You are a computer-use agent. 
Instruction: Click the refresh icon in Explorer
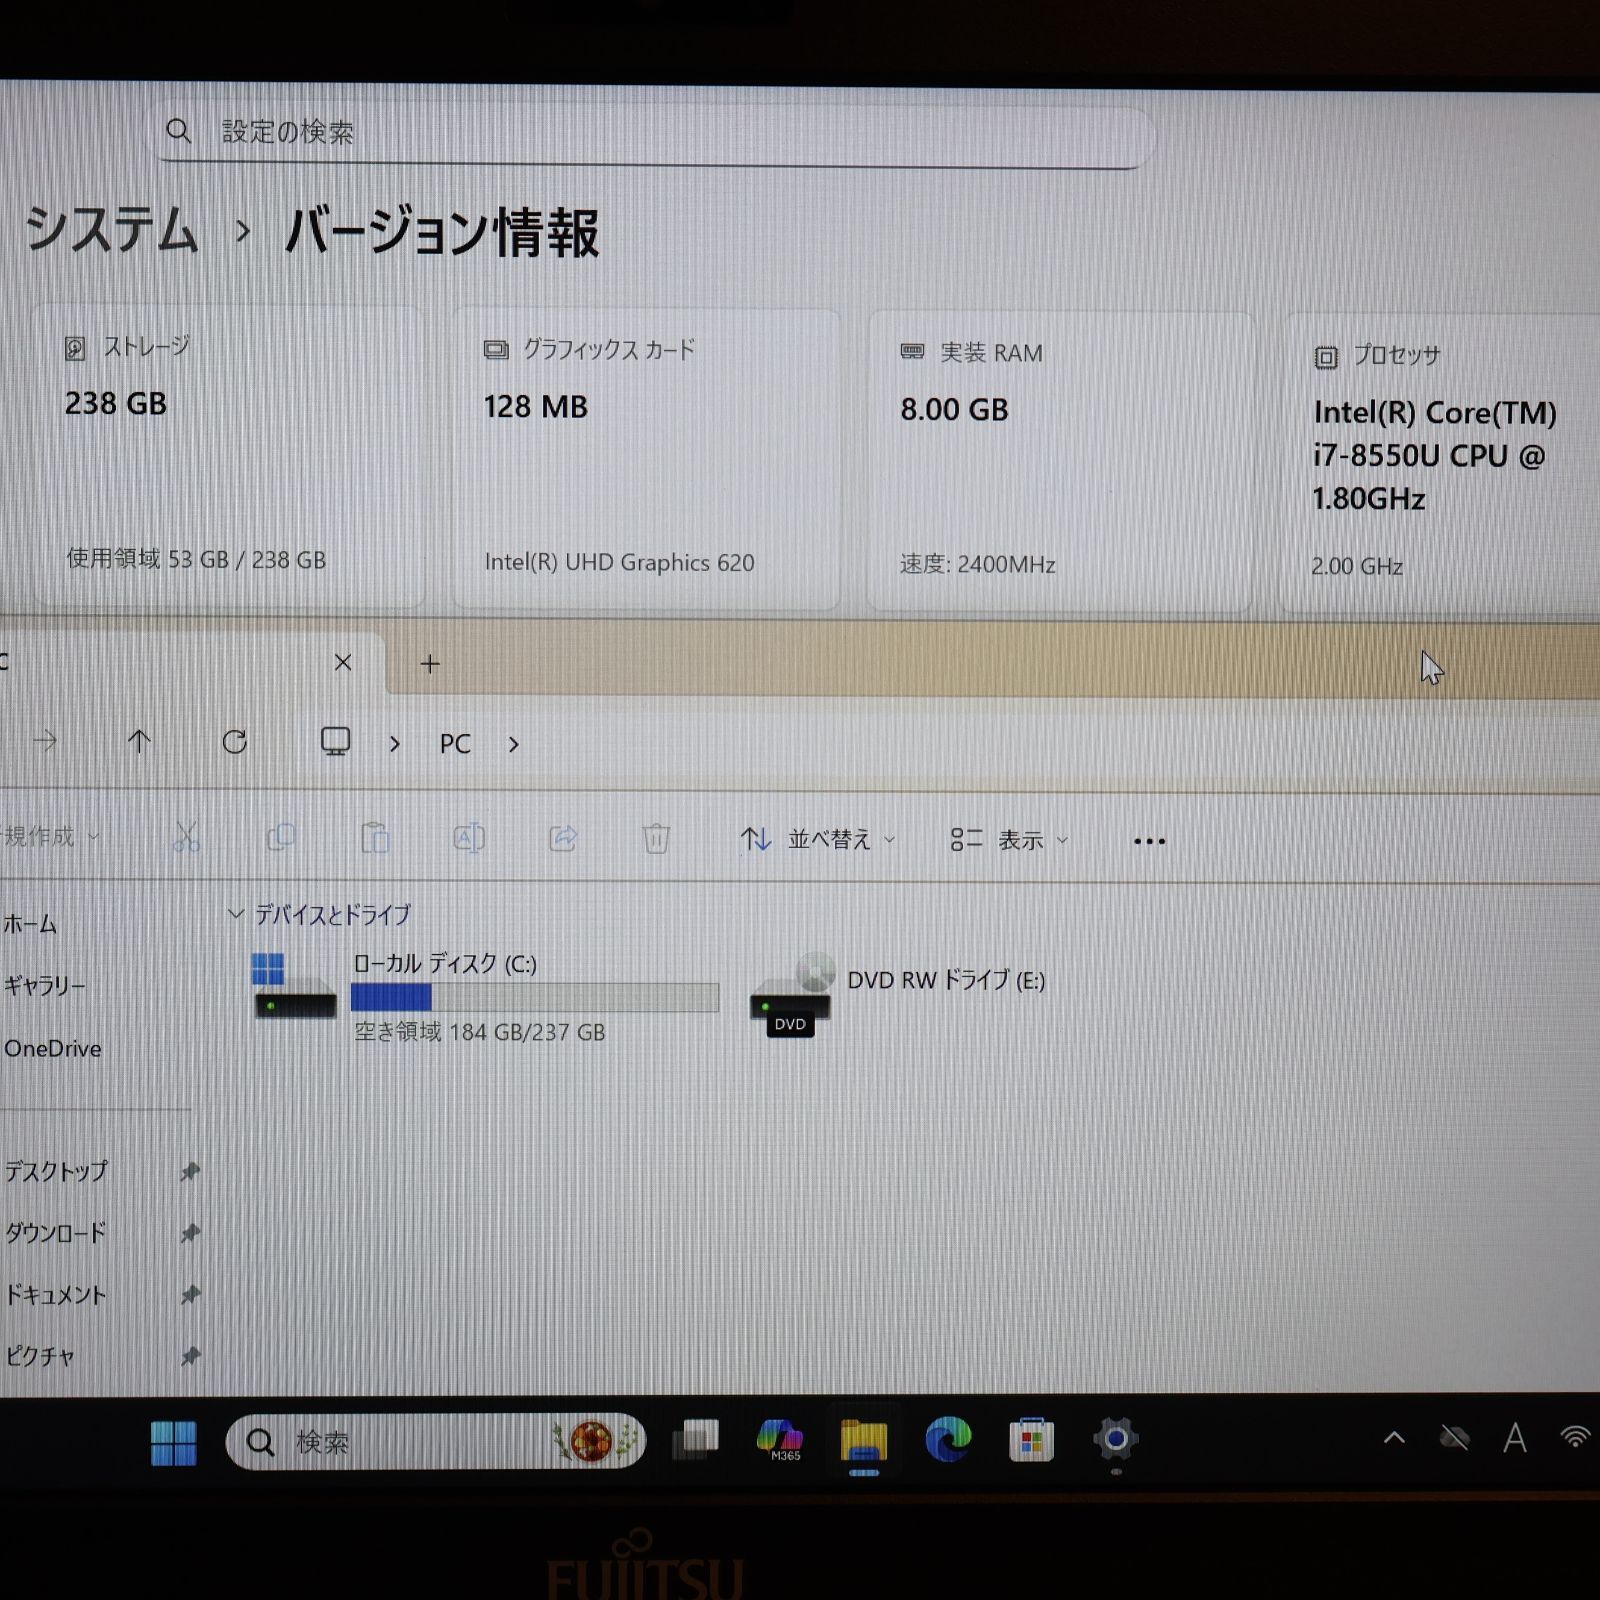pyautogui.click(x=236, y=743)
